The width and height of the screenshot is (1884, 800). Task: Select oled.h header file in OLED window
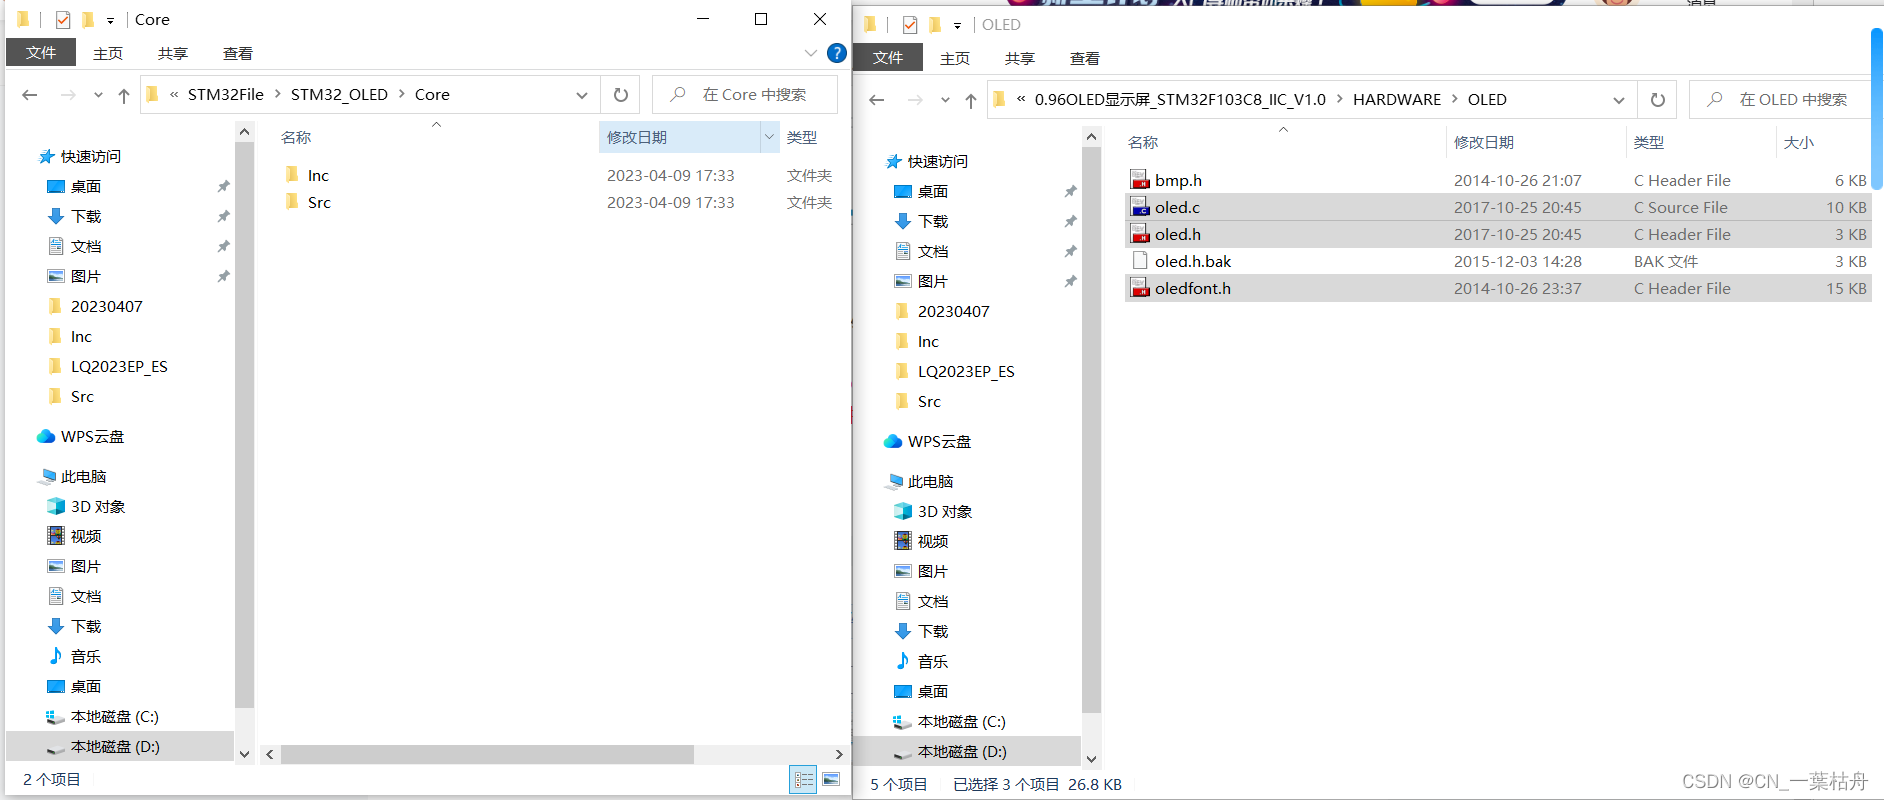click(1498, 234)
